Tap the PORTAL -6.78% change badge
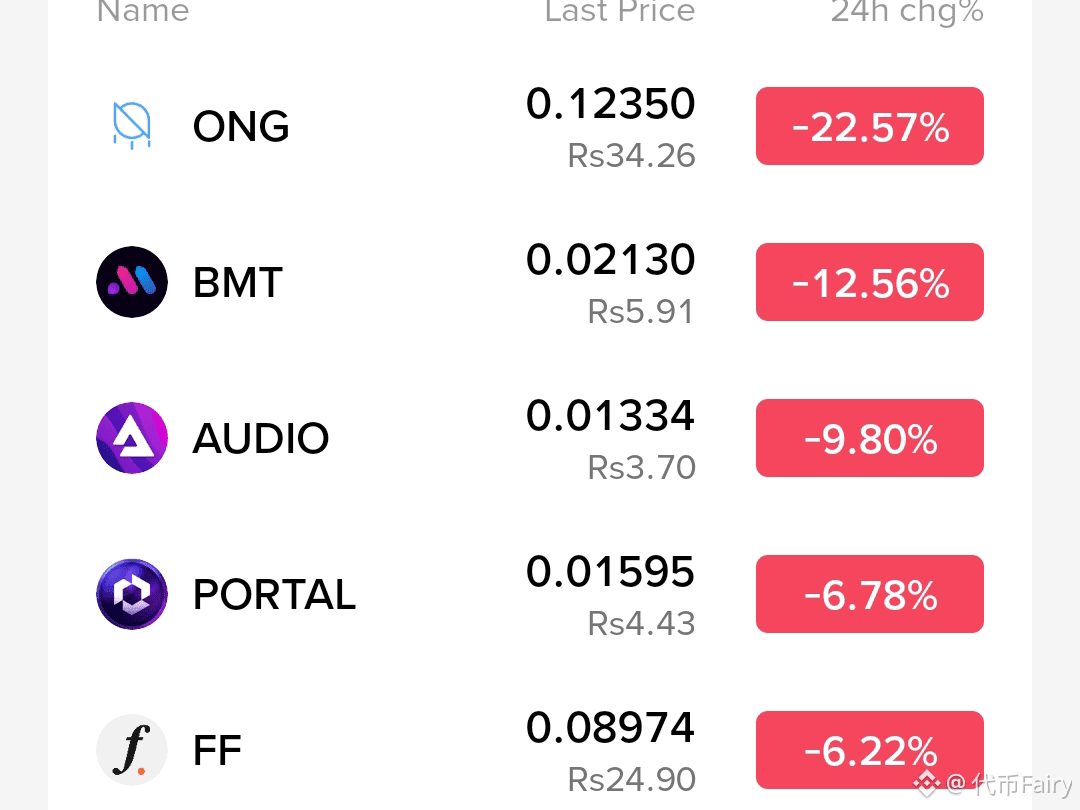This screenshot has width=1080, height=810. click(870, 594)
